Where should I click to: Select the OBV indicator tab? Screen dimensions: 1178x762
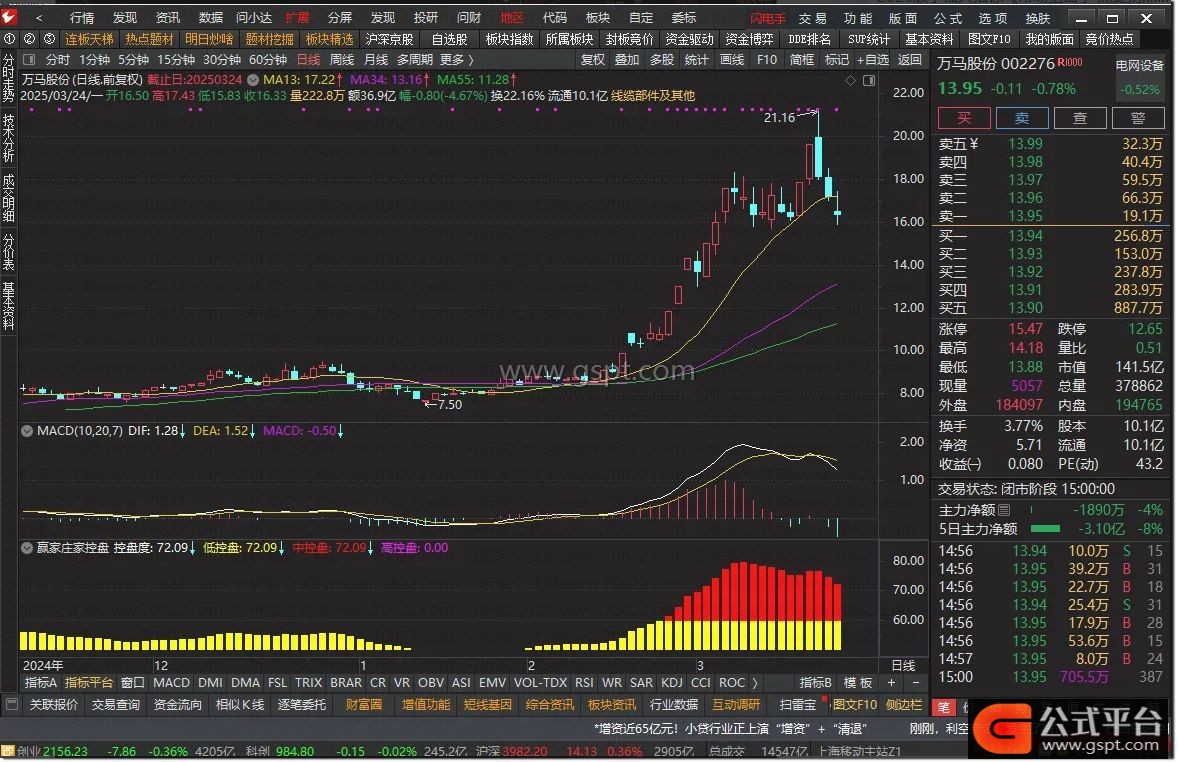(x=430, y=682)
